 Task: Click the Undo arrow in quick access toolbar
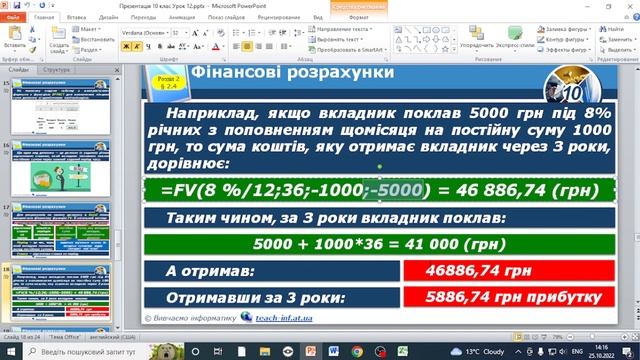click(27, 5)
